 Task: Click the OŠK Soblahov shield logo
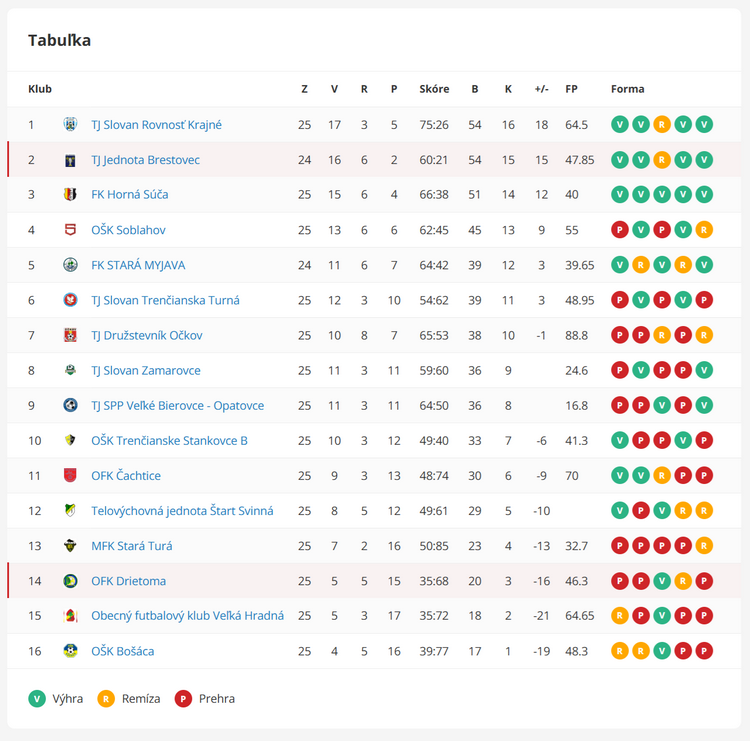click(70, 230)
